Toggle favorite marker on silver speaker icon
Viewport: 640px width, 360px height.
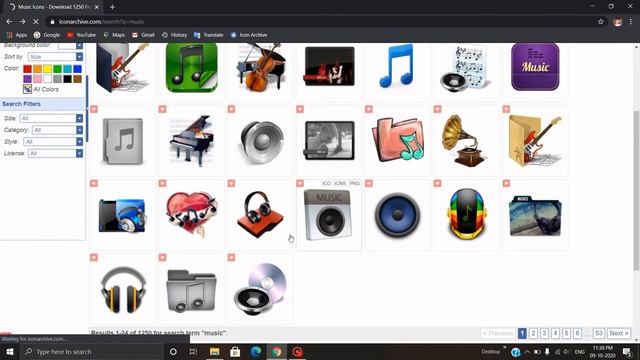click(x=231, y=109)
